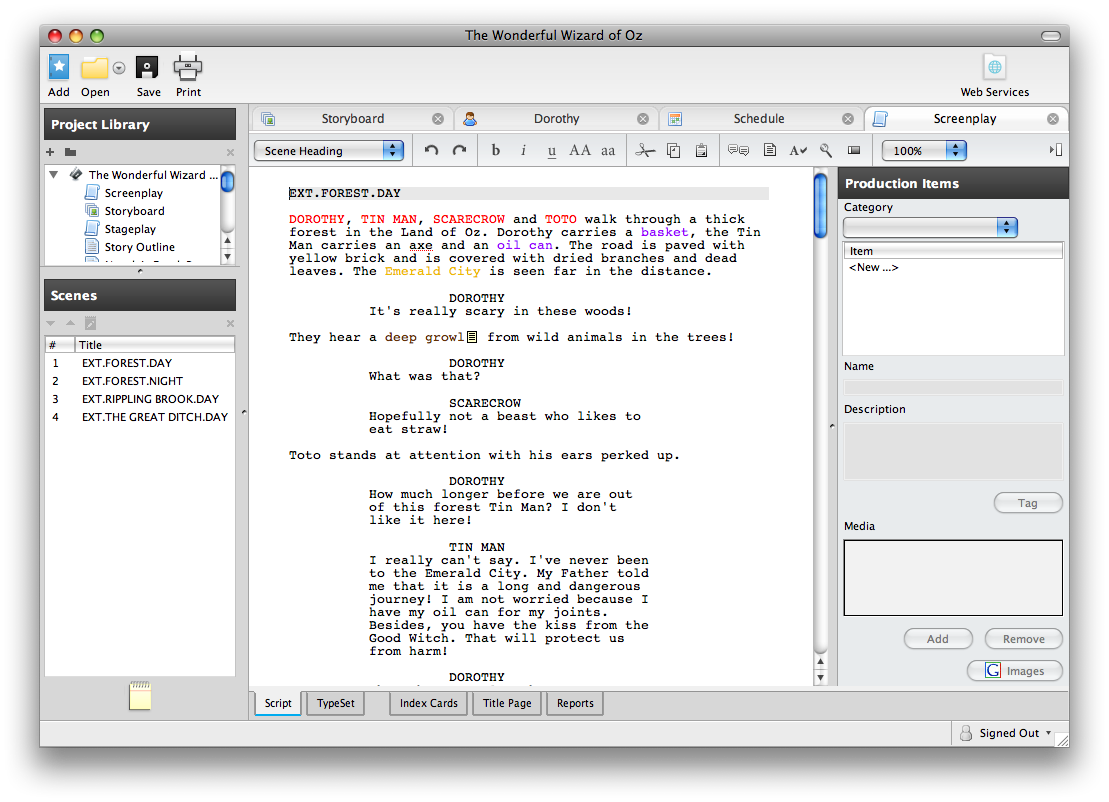Convert text to lowercase with aa
The width and height of the screenshot is (1109, 802).
click(608, 151)
